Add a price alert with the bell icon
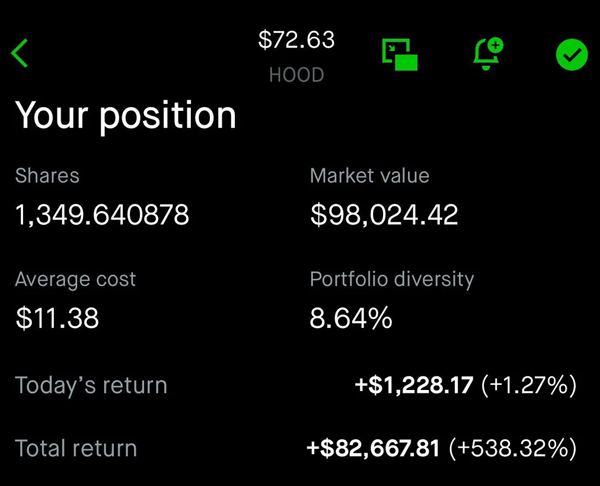This screenshot has height=486, width=600. click(488, 54)
